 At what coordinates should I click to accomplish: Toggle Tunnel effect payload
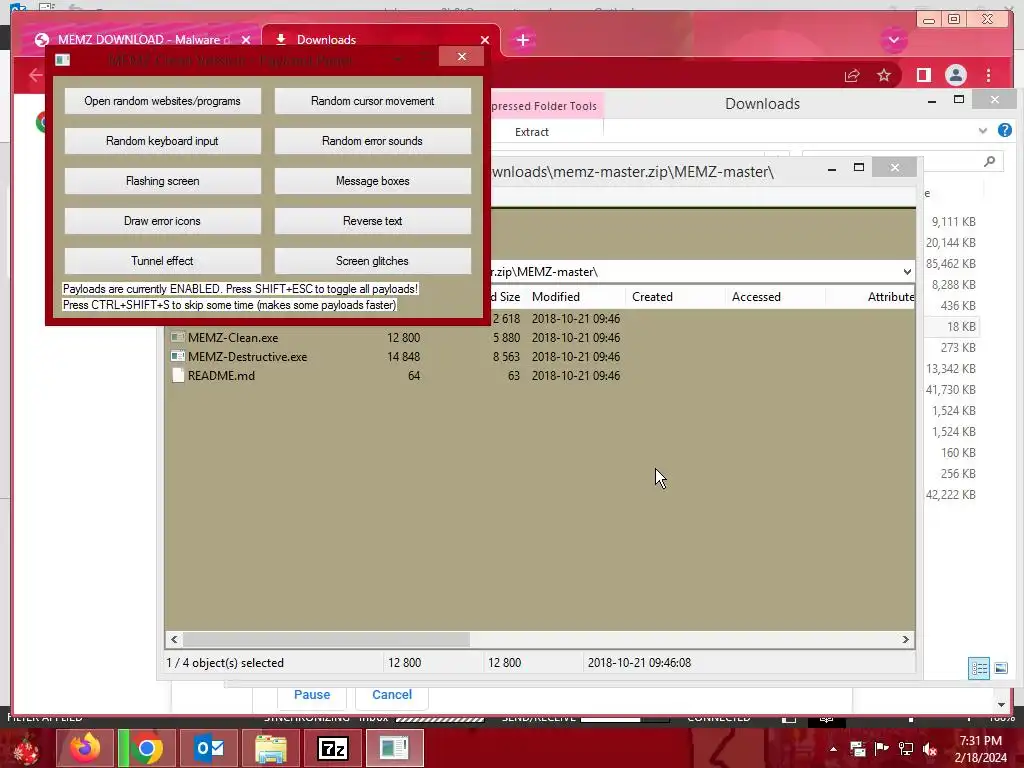coord(163,261)
